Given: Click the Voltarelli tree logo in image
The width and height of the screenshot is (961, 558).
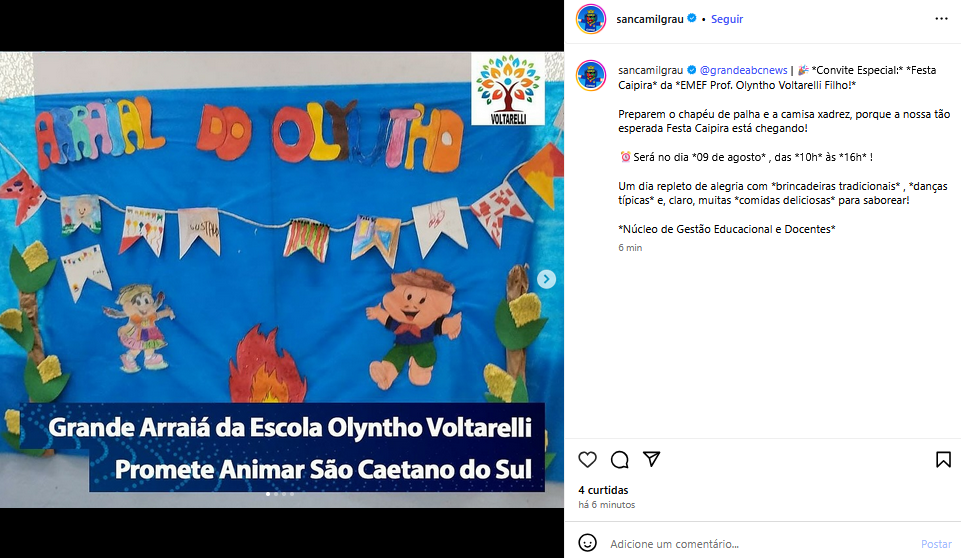Looking at the screenshot, I should point(508,88).
